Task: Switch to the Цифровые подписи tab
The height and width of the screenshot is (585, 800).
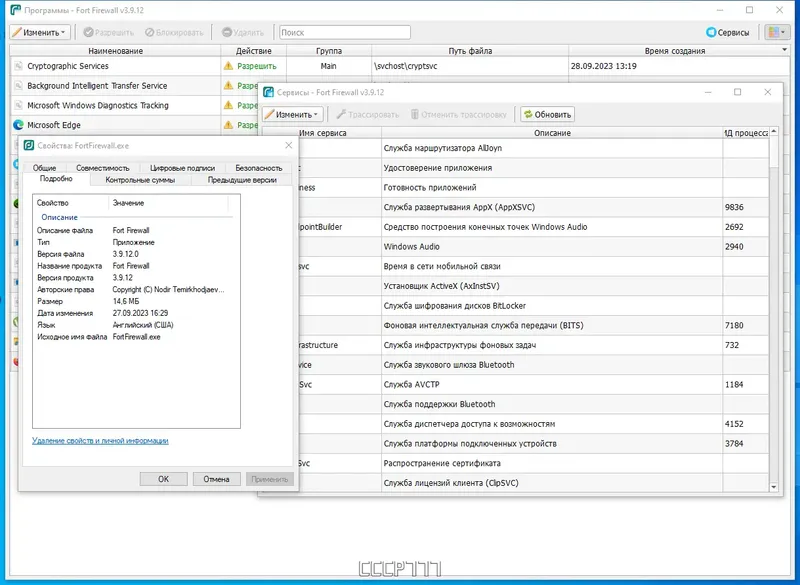Action: pyautogui.click(x=182, y=168)
